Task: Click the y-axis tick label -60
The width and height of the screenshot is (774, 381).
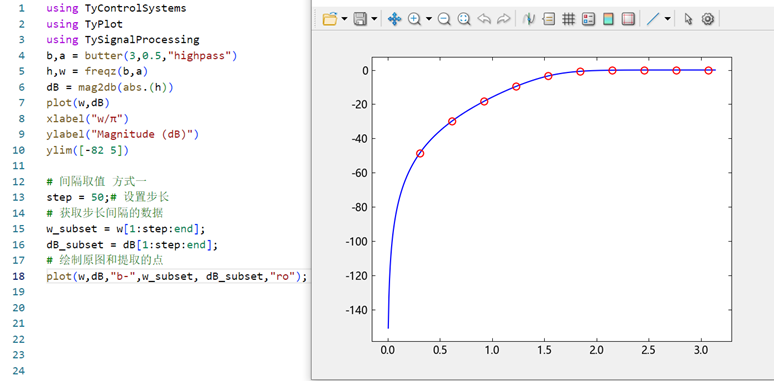Action: [x=359, y=173]
